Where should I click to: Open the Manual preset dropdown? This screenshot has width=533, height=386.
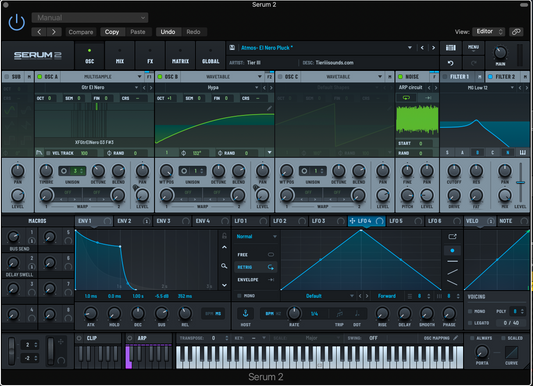[x=90, y=17]
